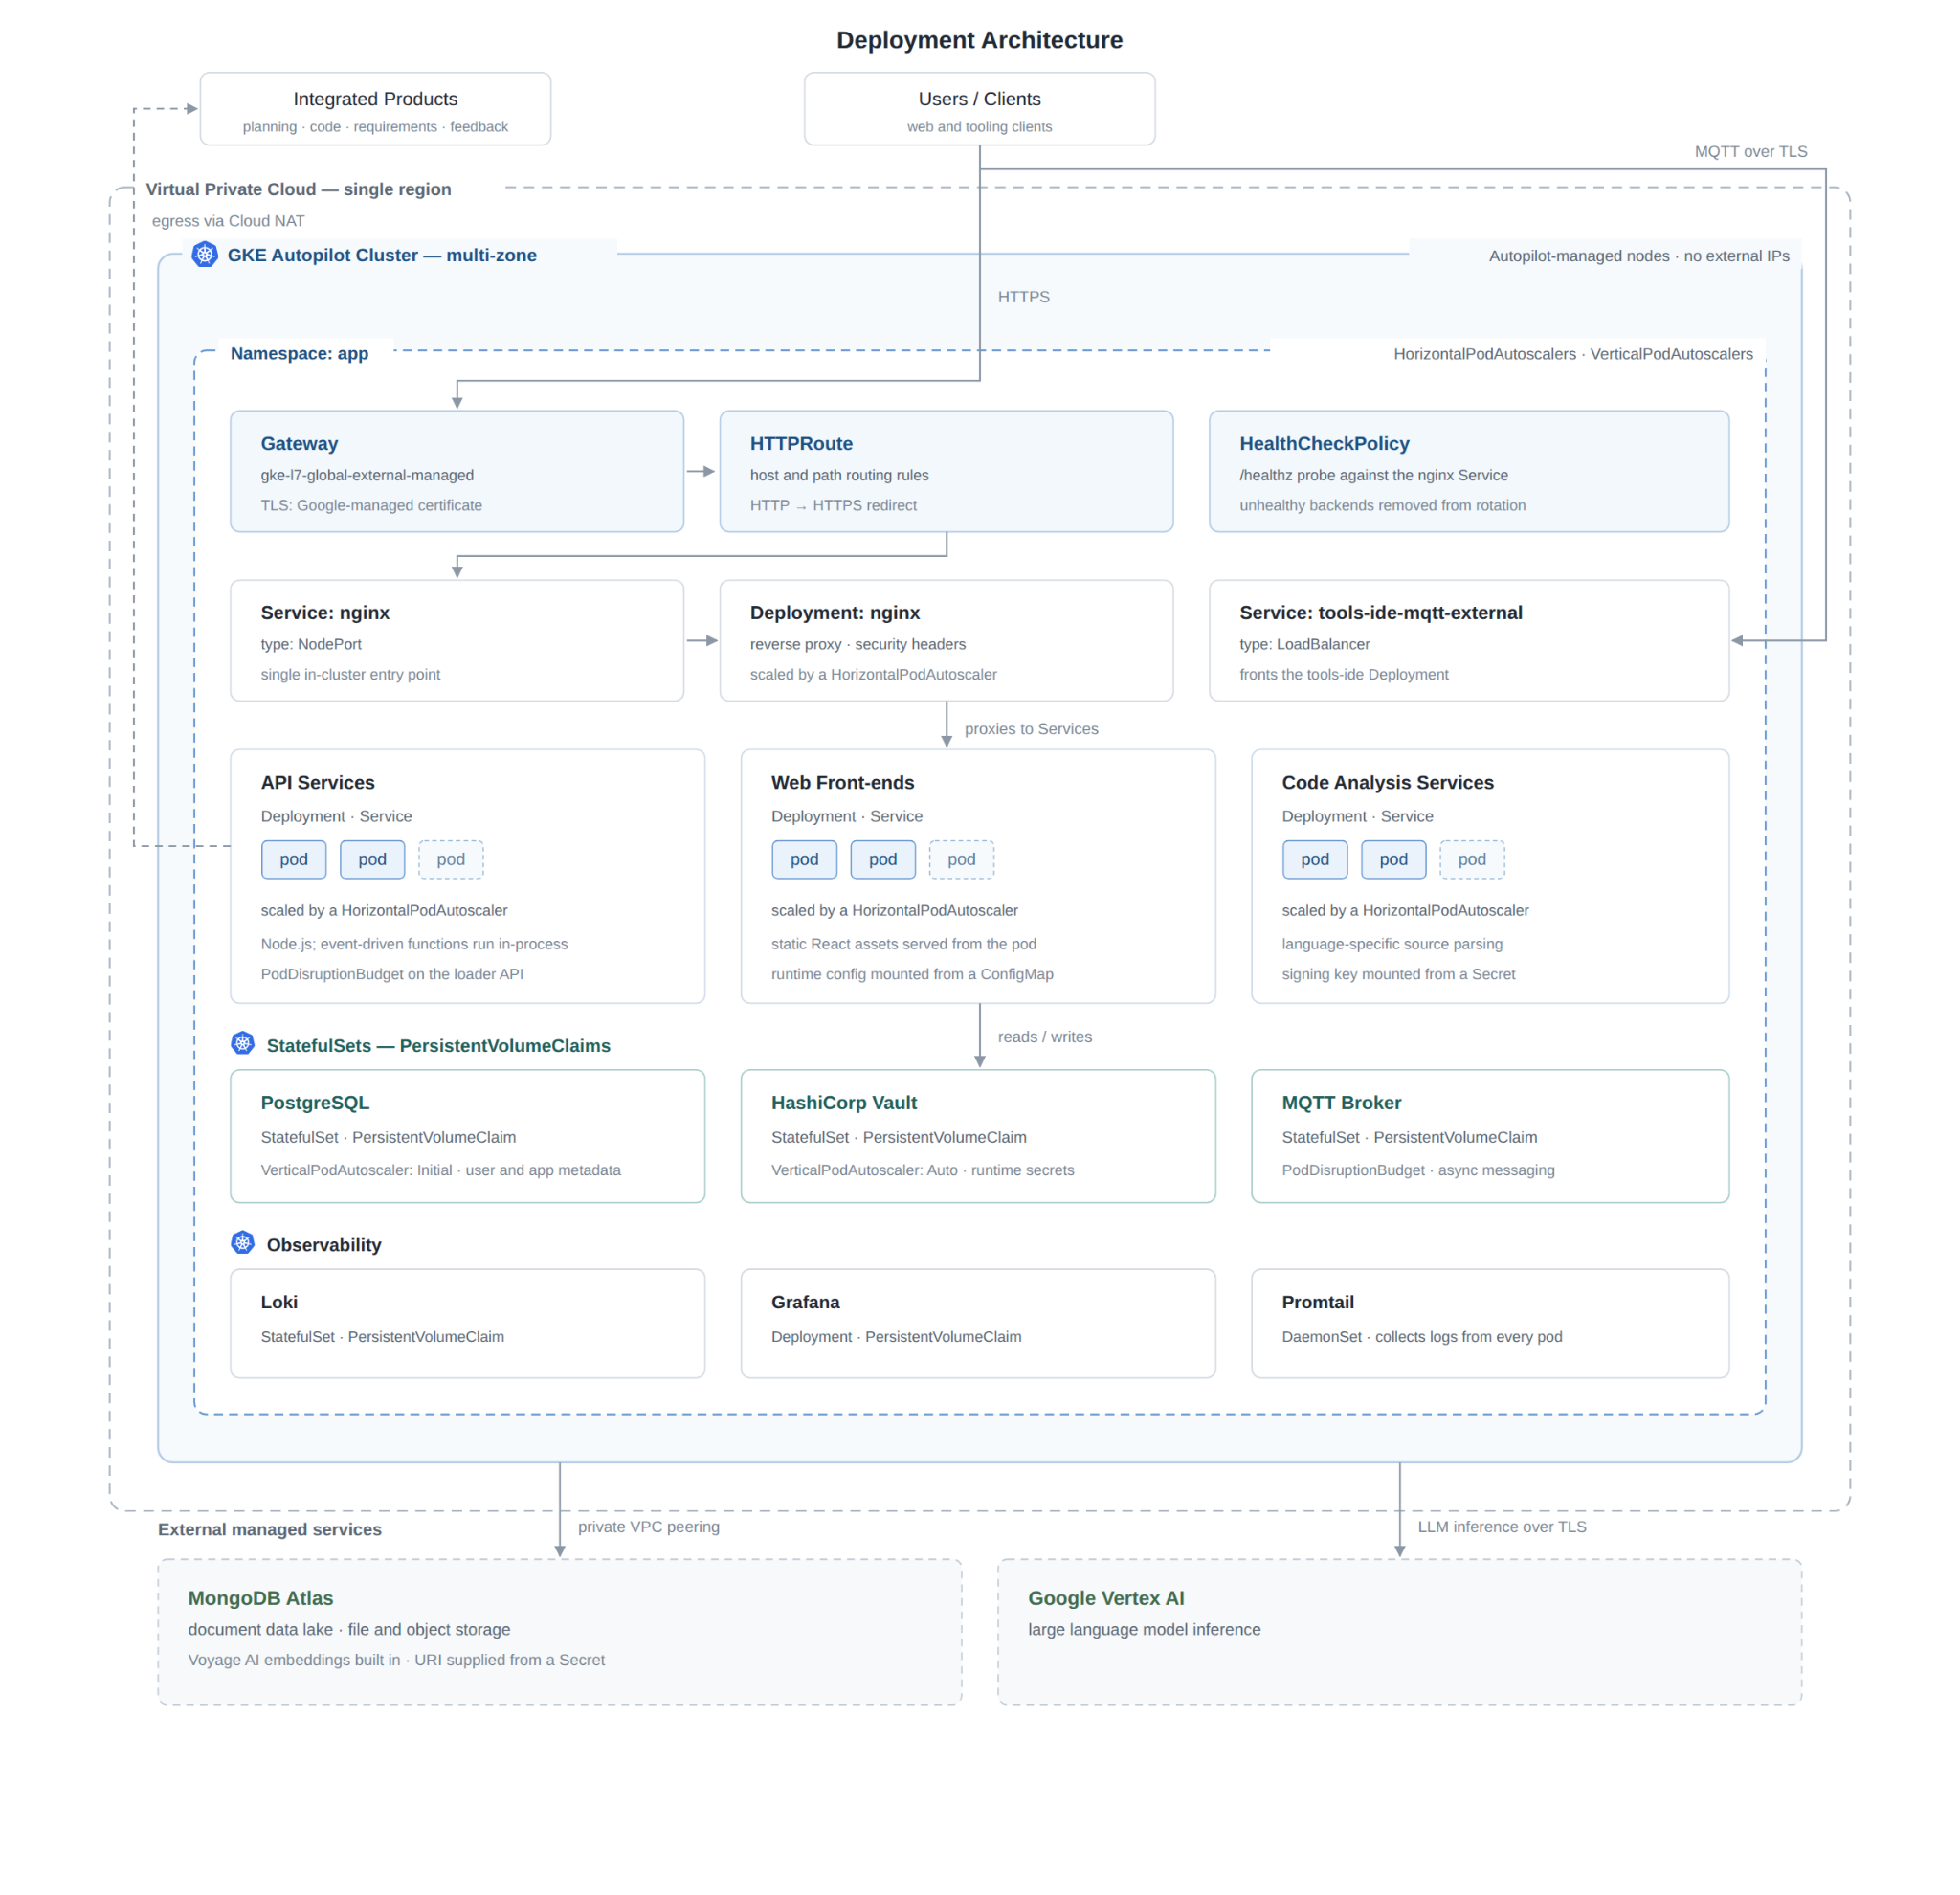1960x1895 pixels.
Task: Click the dashed pod in Web Front-ends
Action: point(962,859)
